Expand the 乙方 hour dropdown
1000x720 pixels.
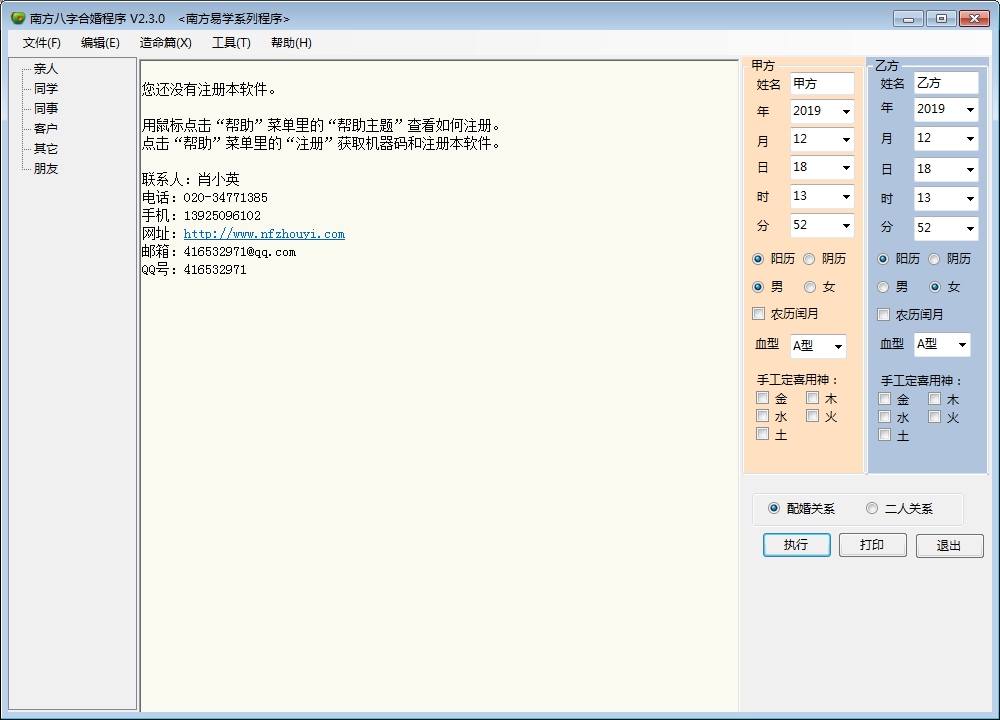click(x=970, y=198)
